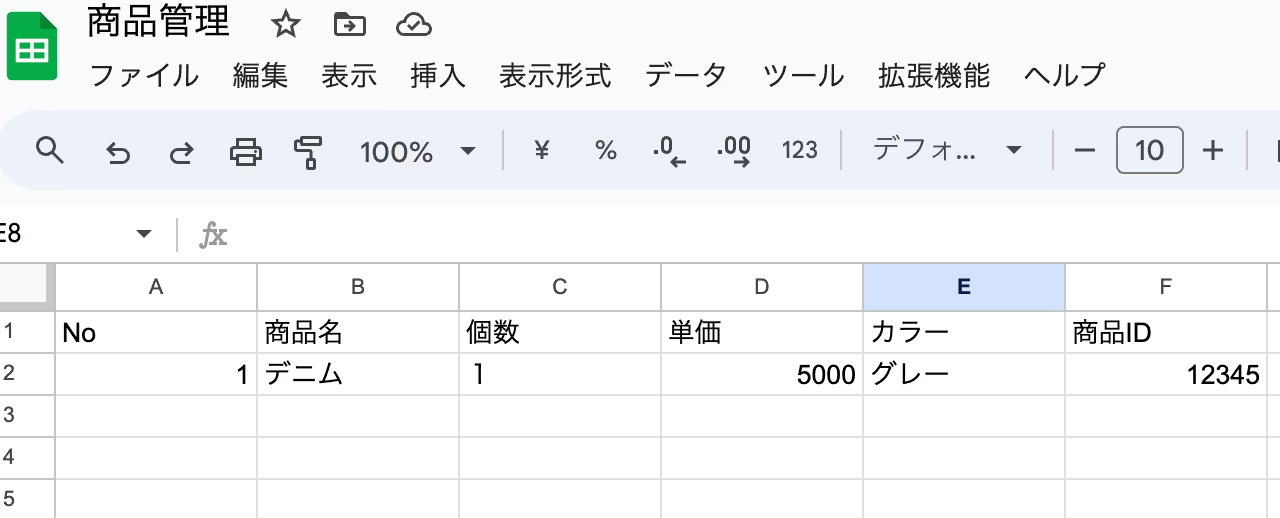Select cell containing グレー
Image resolution: width=1280 pixels, height=518 pixels.
[x=964, y=374]
